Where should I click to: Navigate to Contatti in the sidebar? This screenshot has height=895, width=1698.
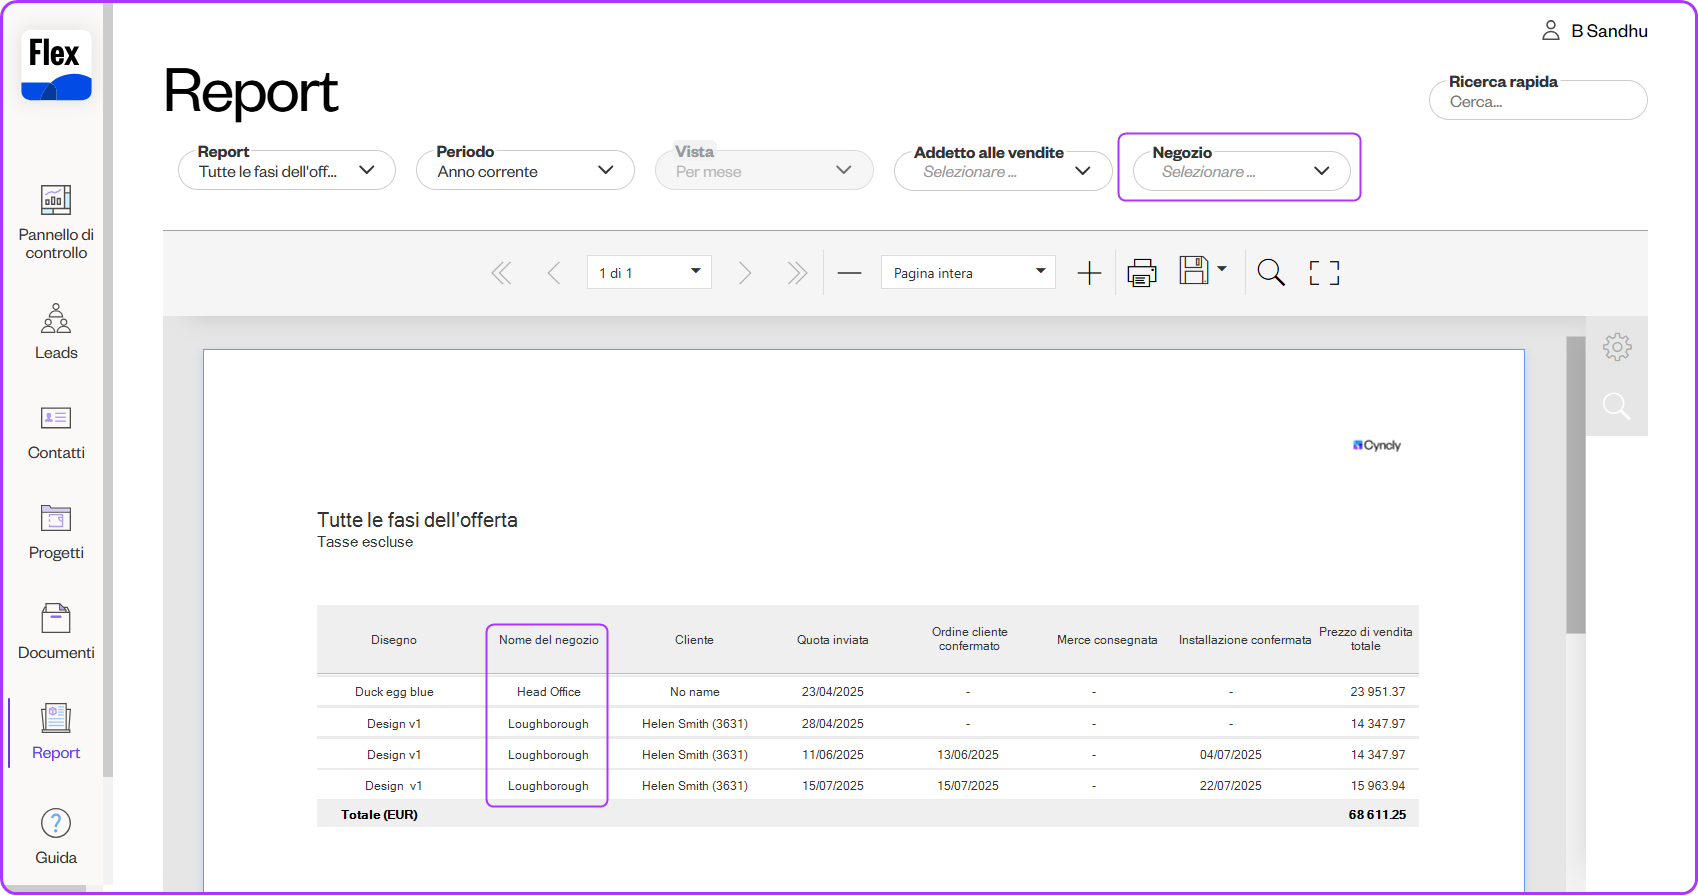click(x=56, y=431)
